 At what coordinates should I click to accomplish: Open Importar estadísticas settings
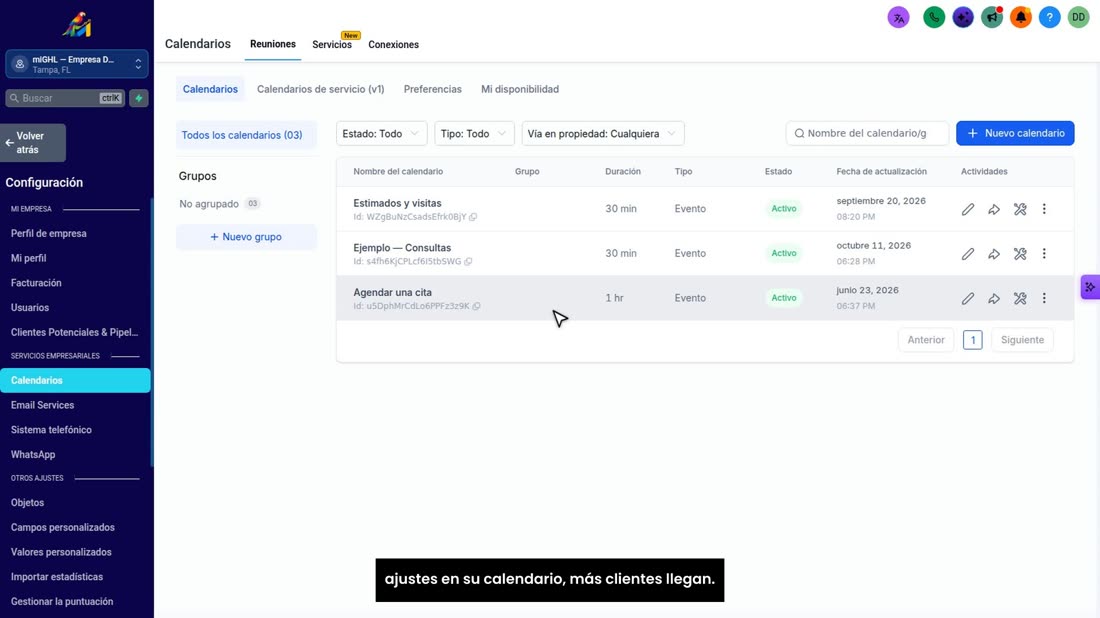pyautogui.click(x=57, y=577)
